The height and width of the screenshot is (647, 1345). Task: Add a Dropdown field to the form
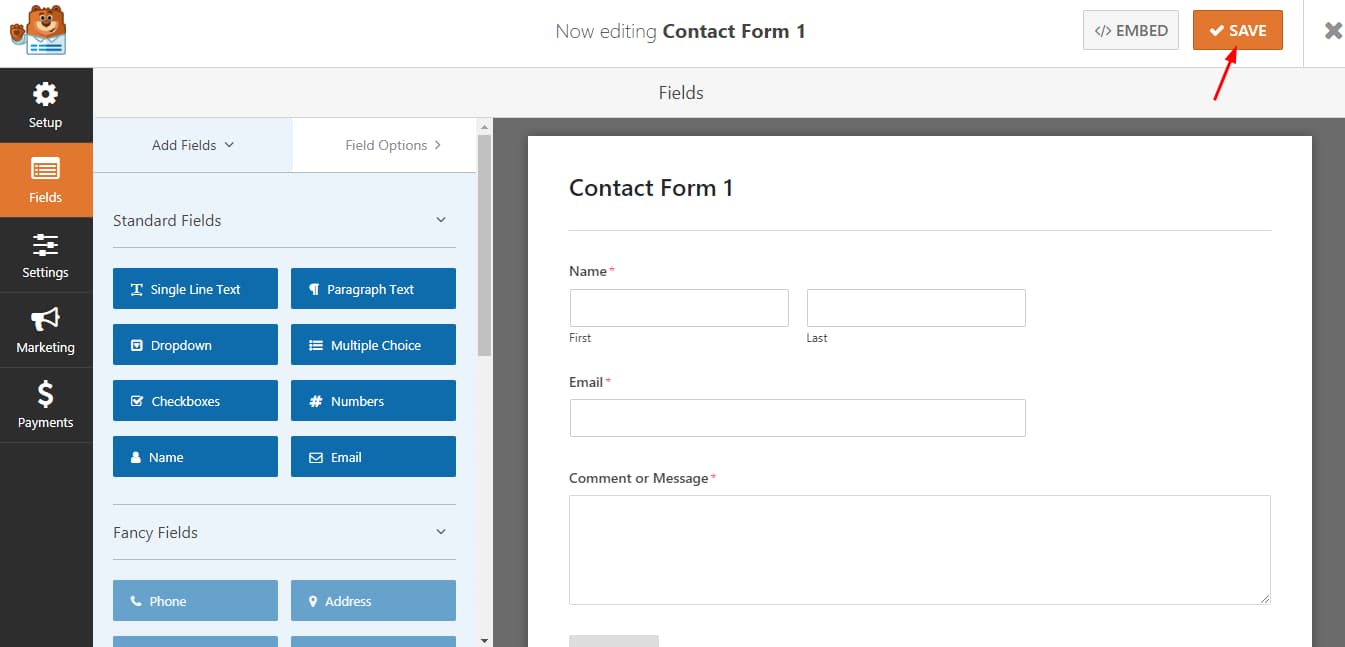tap(195, 344)
